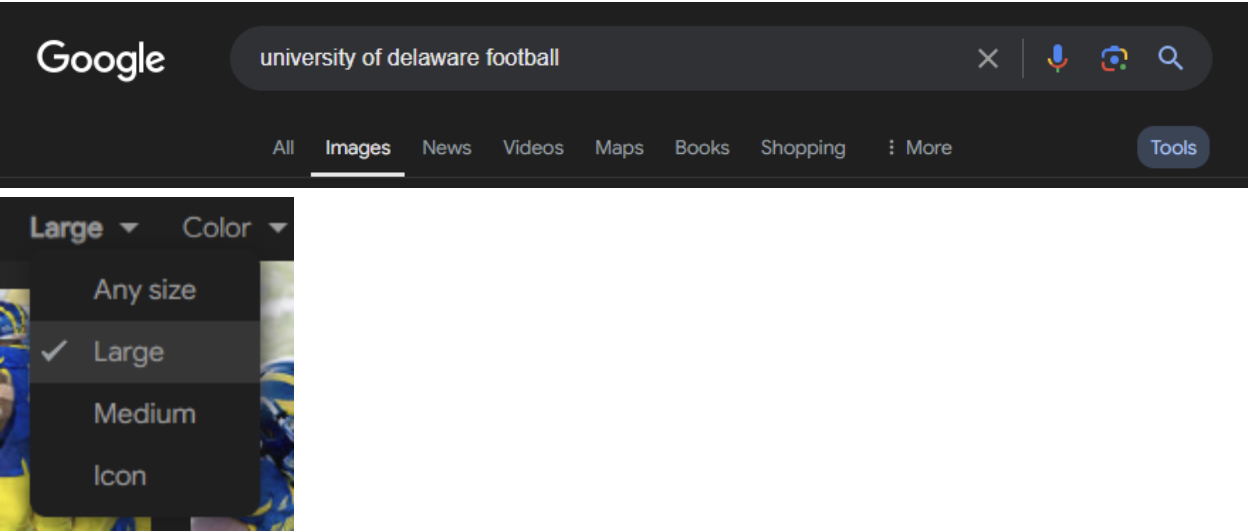Switch to the All results tab
Image resolution: width=1250 pixels, height=532 pixels.
point(283,148)
